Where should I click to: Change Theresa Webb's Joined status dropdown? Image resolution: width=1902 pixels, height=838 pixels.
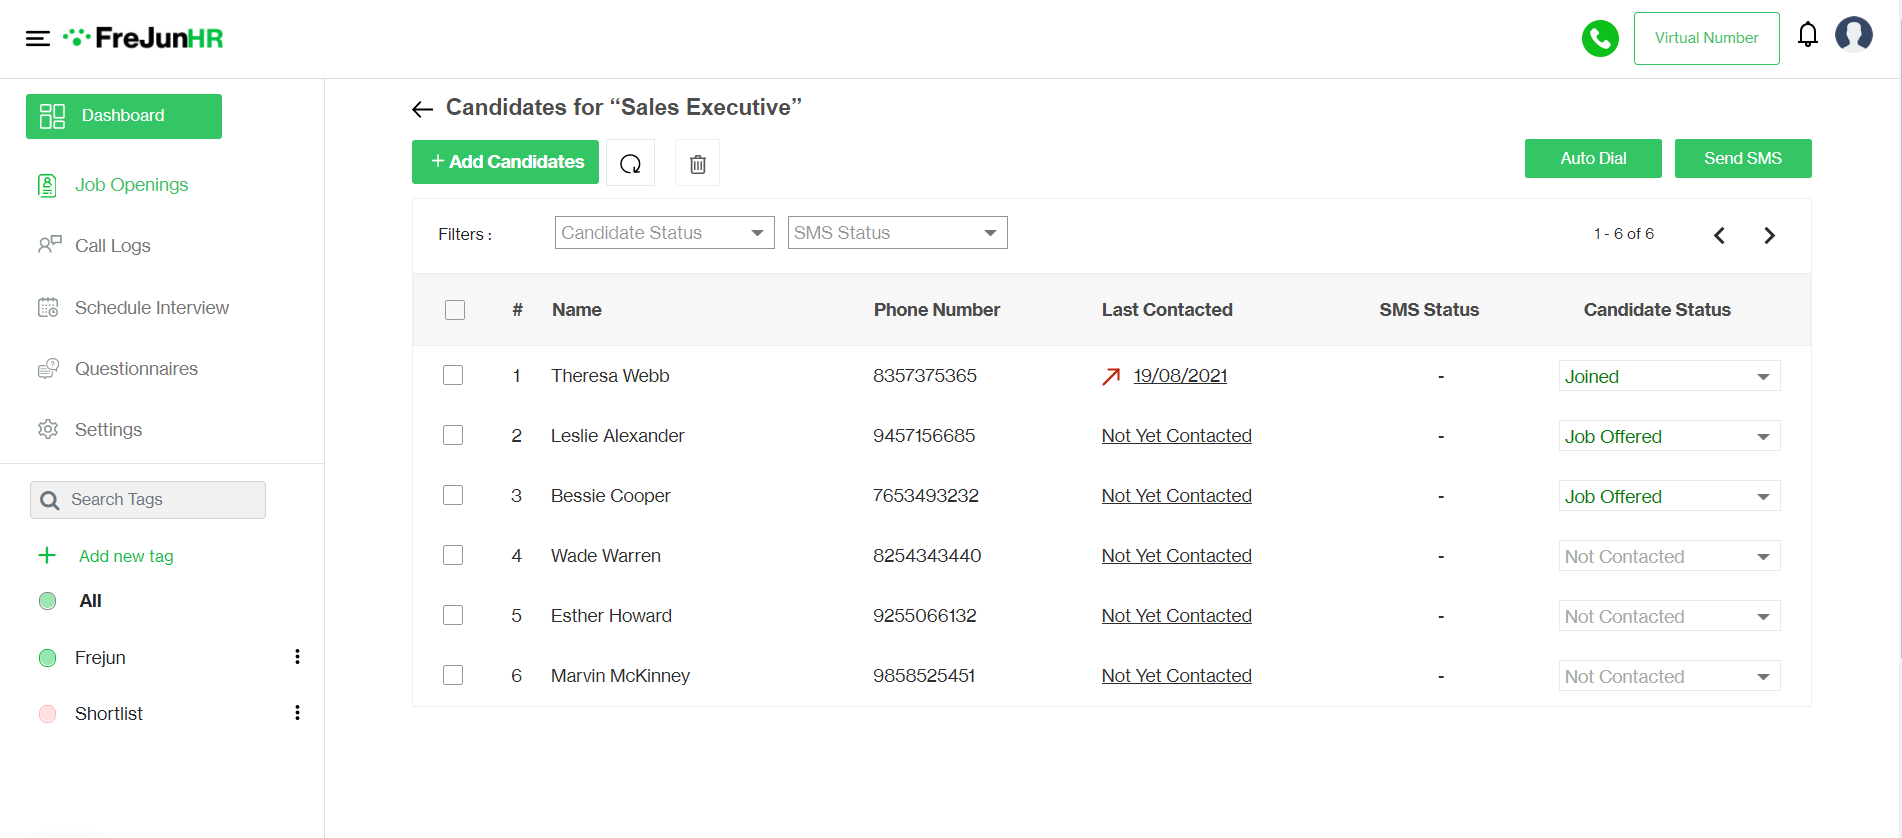pos(1669,376)
